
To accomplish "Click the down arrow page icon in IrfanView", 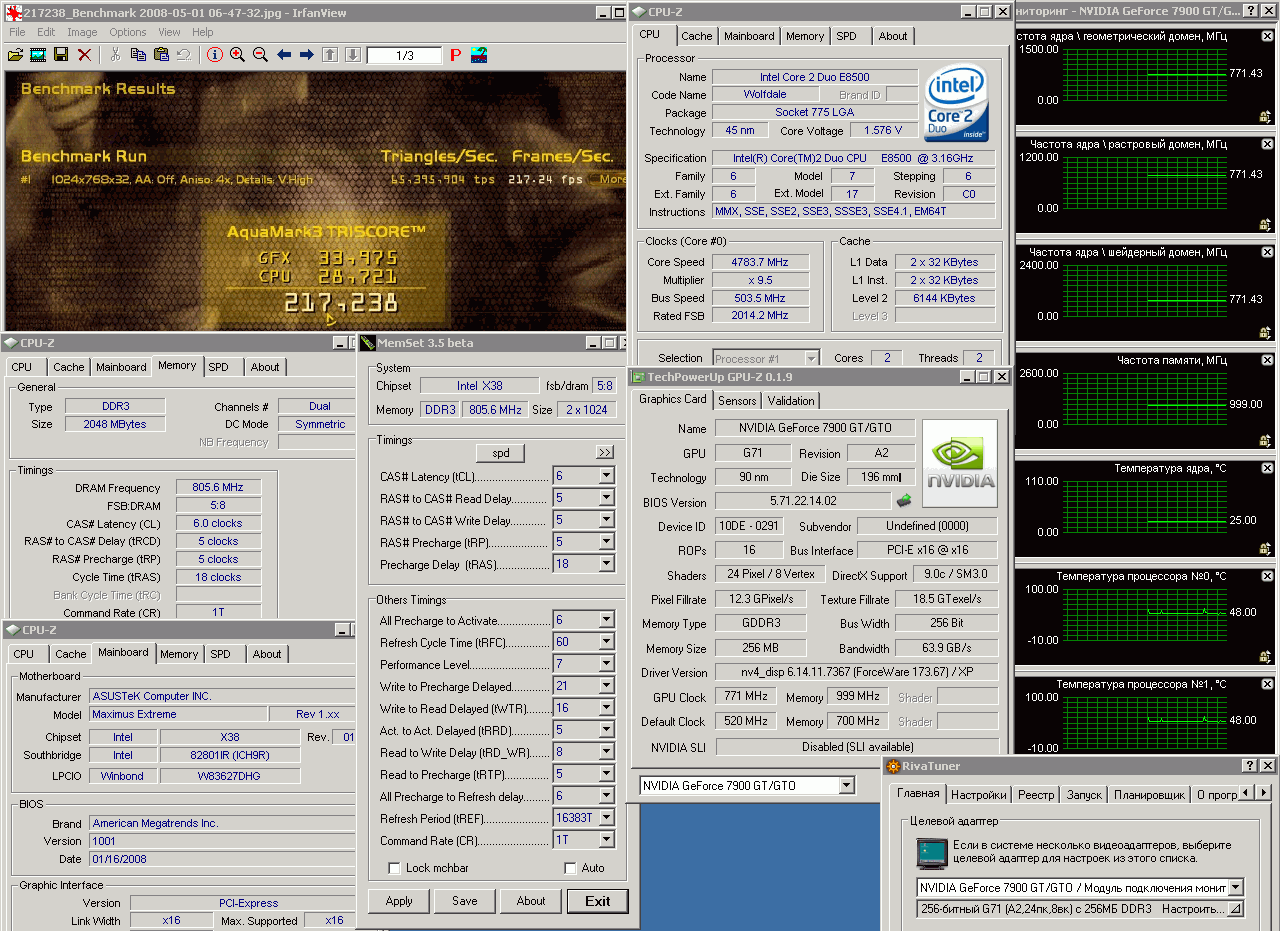I will [x=352, y=55].
